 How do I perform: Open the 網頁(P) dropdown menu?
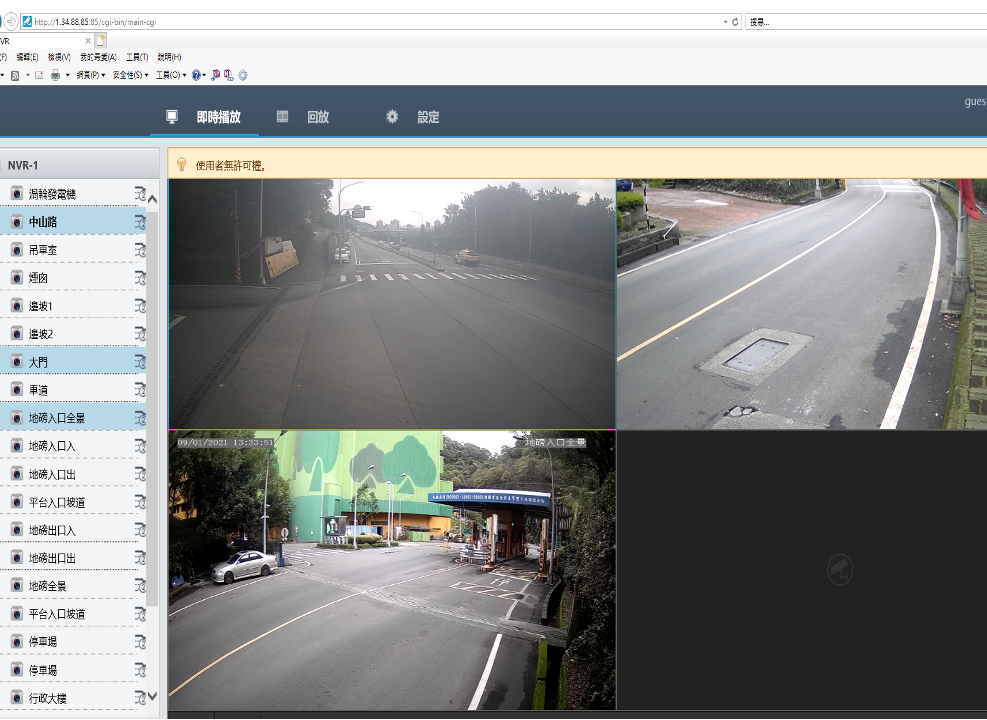[91, 75]
